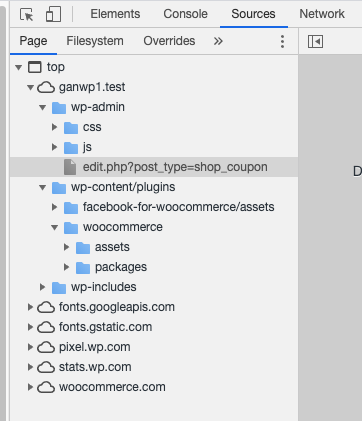Viewport: 362px width, 421px height.
Task: Expand facebook-for-woocommerce/assets folder arrow
Action: click(55, 207)
